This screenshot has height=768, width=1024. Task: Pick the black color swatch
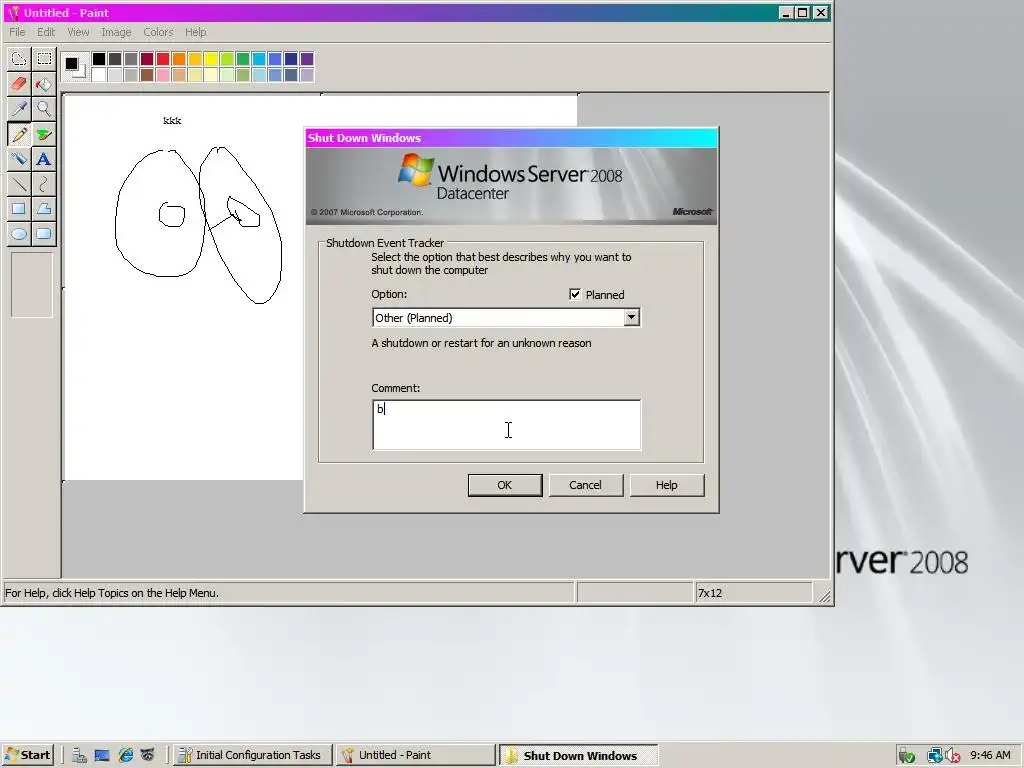99,59
